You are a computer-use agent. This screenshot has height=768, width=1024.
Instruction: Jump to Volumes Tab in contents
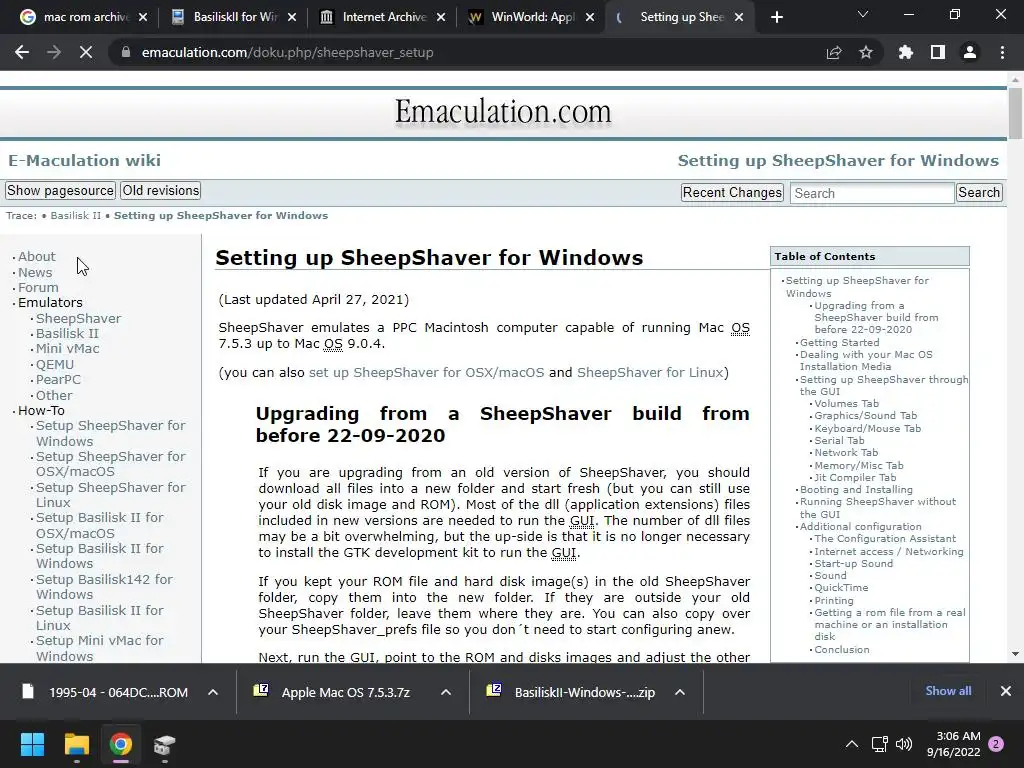[x=846, y=404]
